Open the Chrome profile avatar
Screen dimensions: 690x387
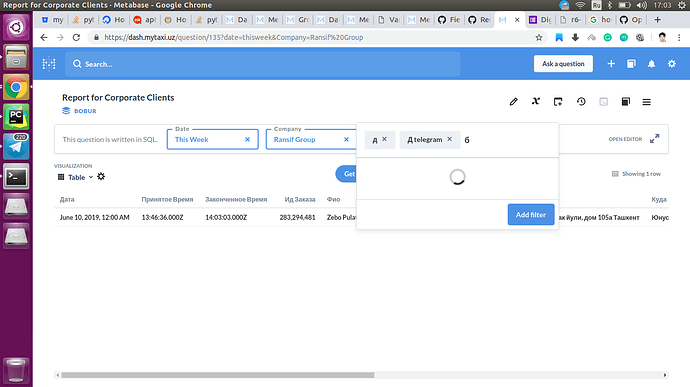pos(662,37)
